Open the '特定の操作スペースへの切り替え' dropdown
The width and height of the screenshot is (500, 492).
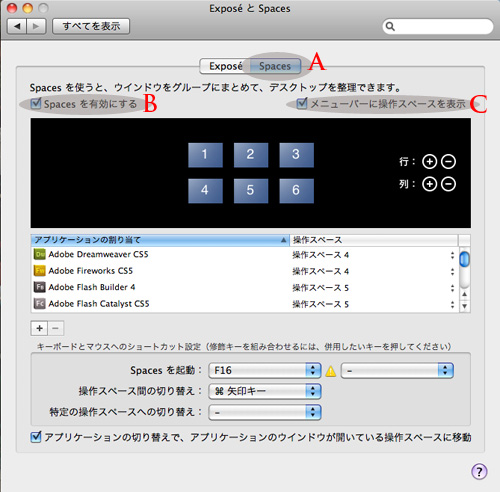(265, 412)
